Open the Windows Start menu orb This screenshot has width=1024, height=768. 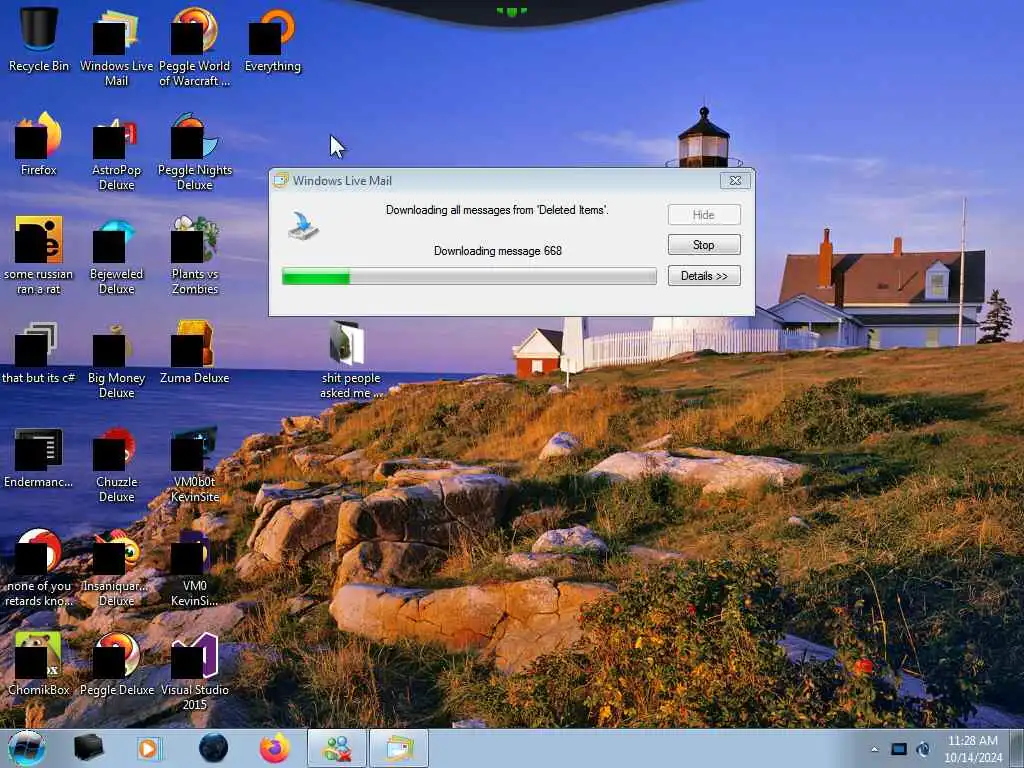click(x=27, y=748)
